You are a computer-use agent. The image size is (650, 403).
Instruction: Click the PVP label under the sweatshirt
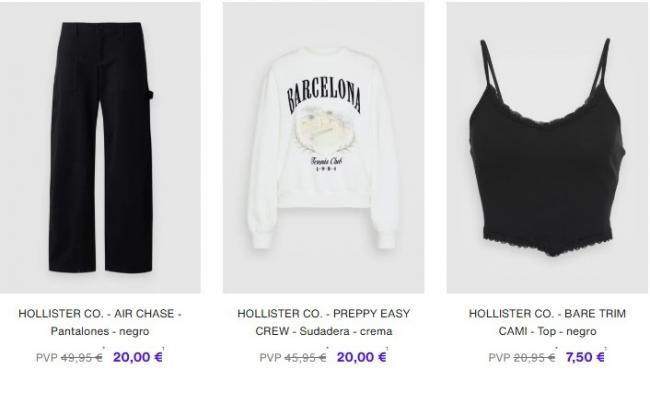coord(270,357)
